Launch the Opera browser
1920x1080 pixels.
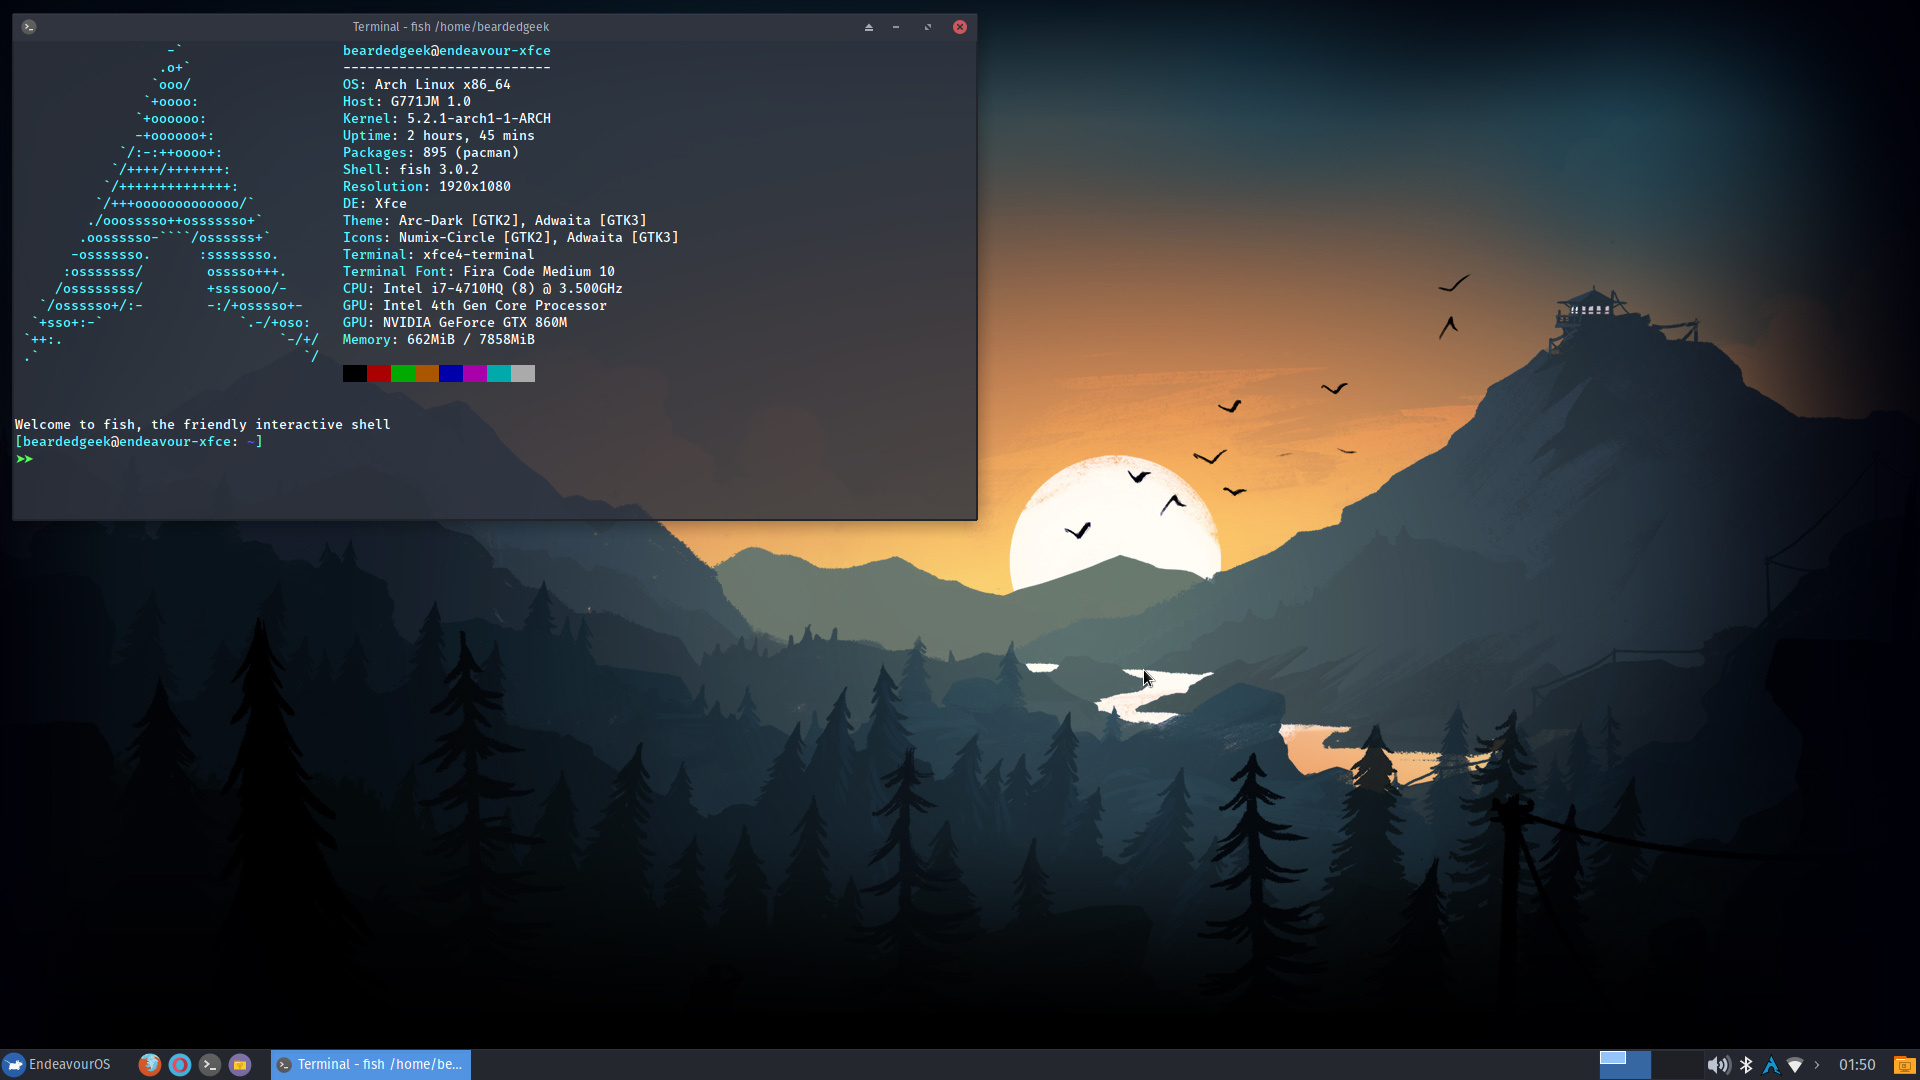click(180, 1064)
